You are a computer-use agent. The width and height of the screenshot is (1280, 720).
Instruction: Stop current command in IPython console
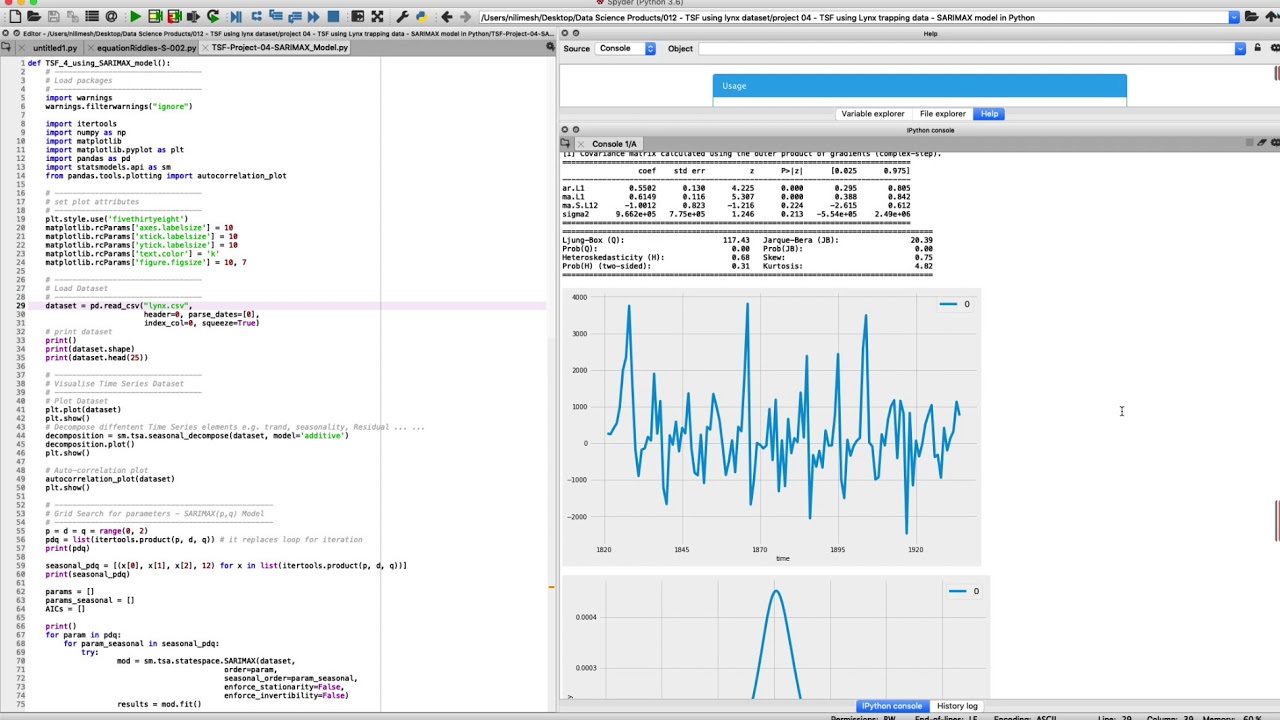(x=1248, y=143)
